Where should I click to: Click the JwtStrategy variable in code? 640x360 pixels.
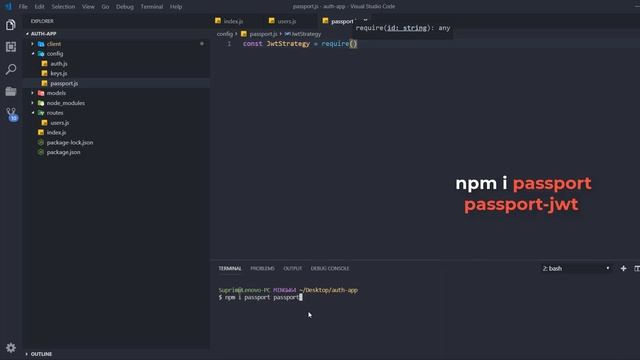tap(288, 44)
